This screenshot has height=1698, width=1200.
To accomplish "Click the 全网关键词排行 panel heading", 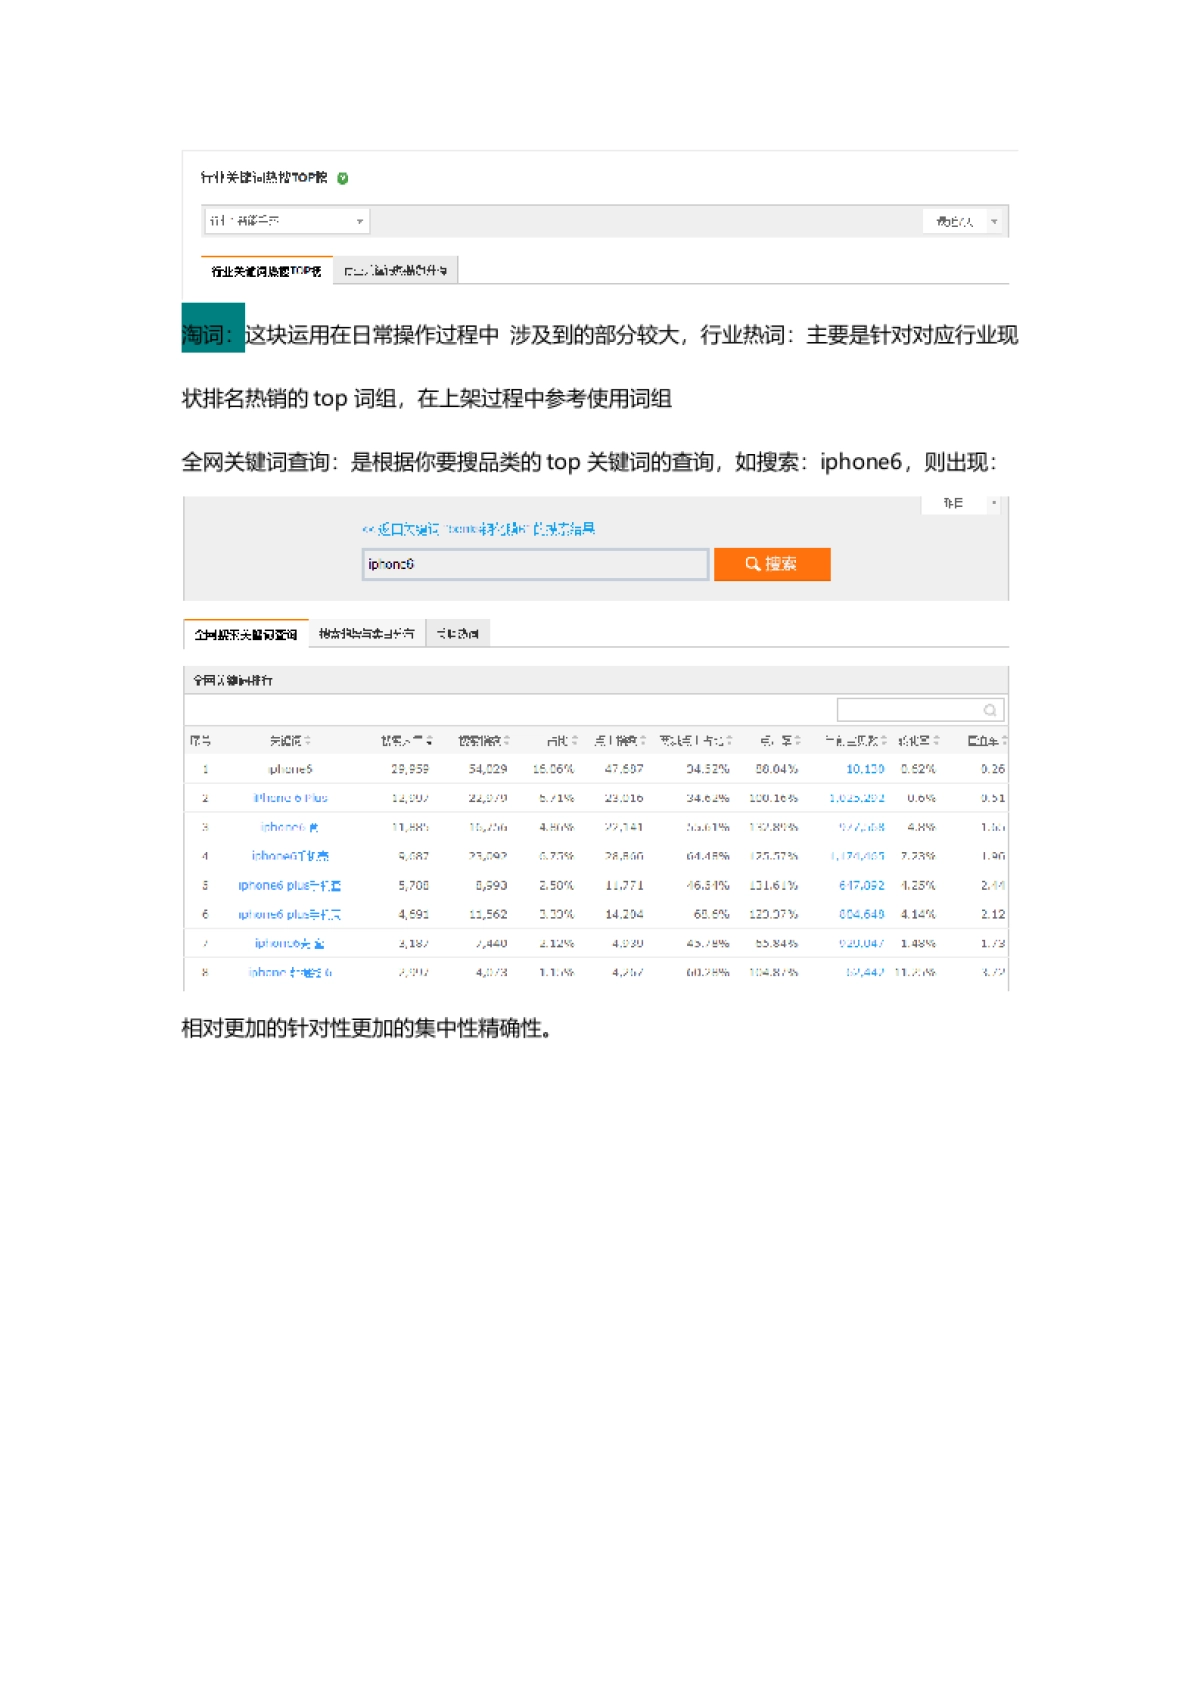I will (x=233, y=681).
